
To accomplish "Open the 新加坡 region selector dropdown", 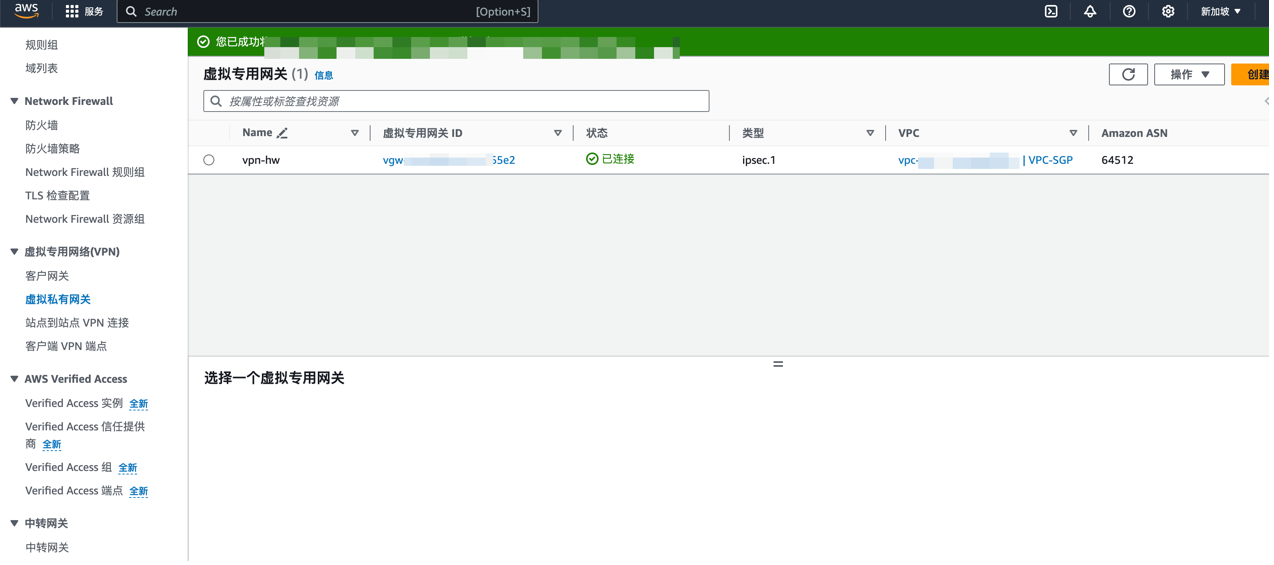I will (1221, 12).
